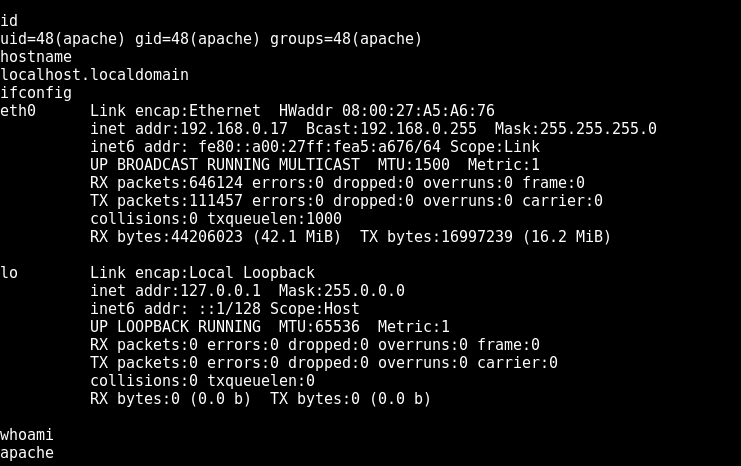Click the "ifconfig" command line
The image size is (741, 466).
36,93
